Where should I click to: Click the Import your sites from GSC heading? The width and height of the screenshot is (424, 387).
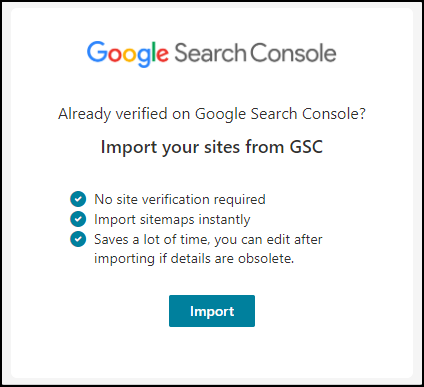coord(212,147)
